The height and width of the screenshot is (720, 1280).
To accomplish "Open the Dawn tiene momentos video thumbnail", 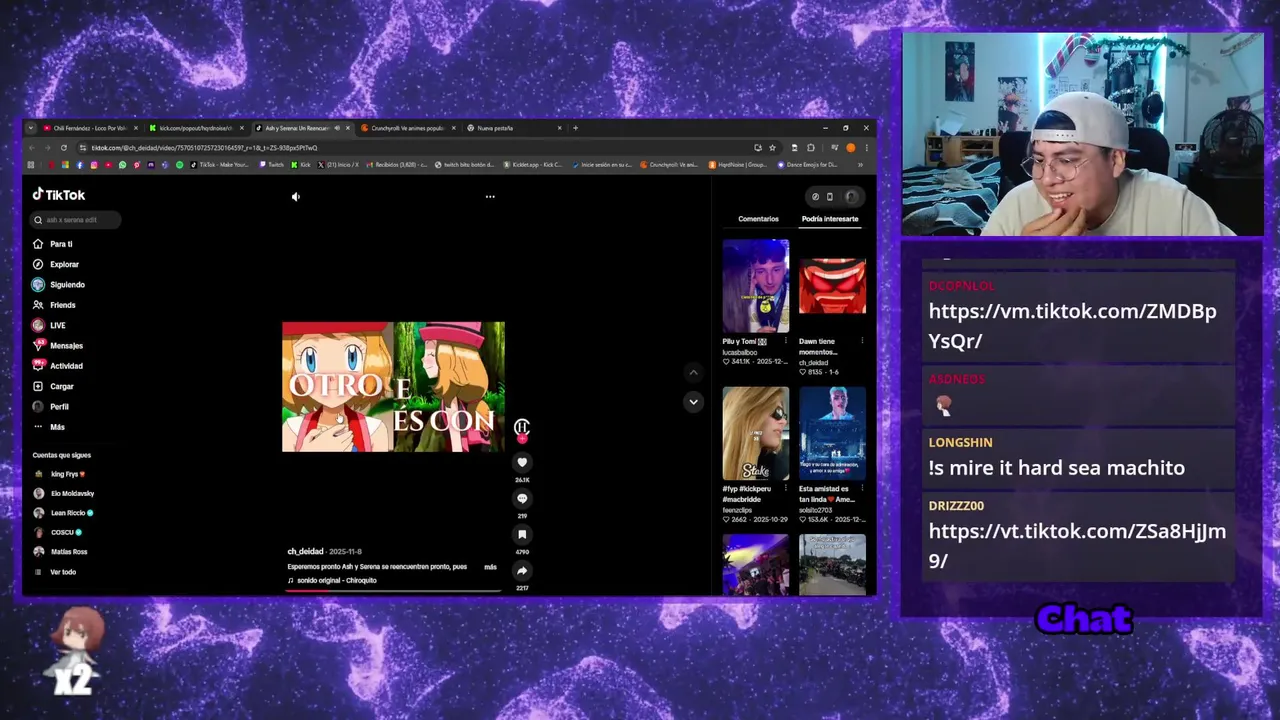I will (832, 286).
